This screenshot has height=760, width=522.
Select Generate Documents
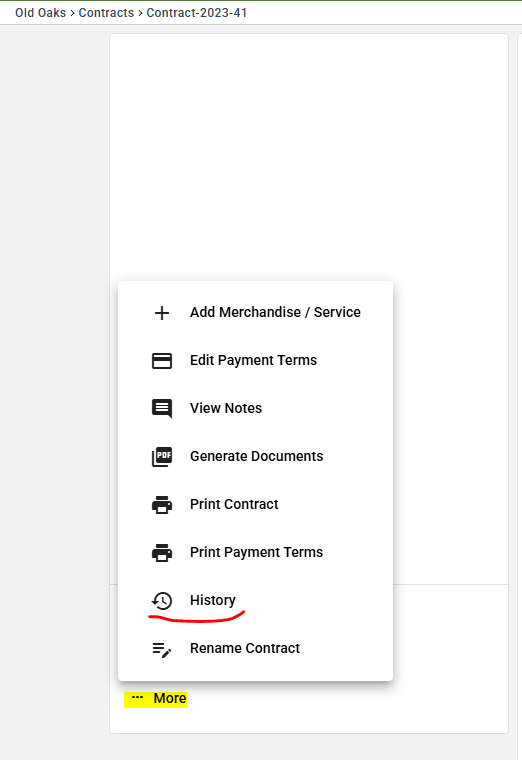[x=255, y=457]
